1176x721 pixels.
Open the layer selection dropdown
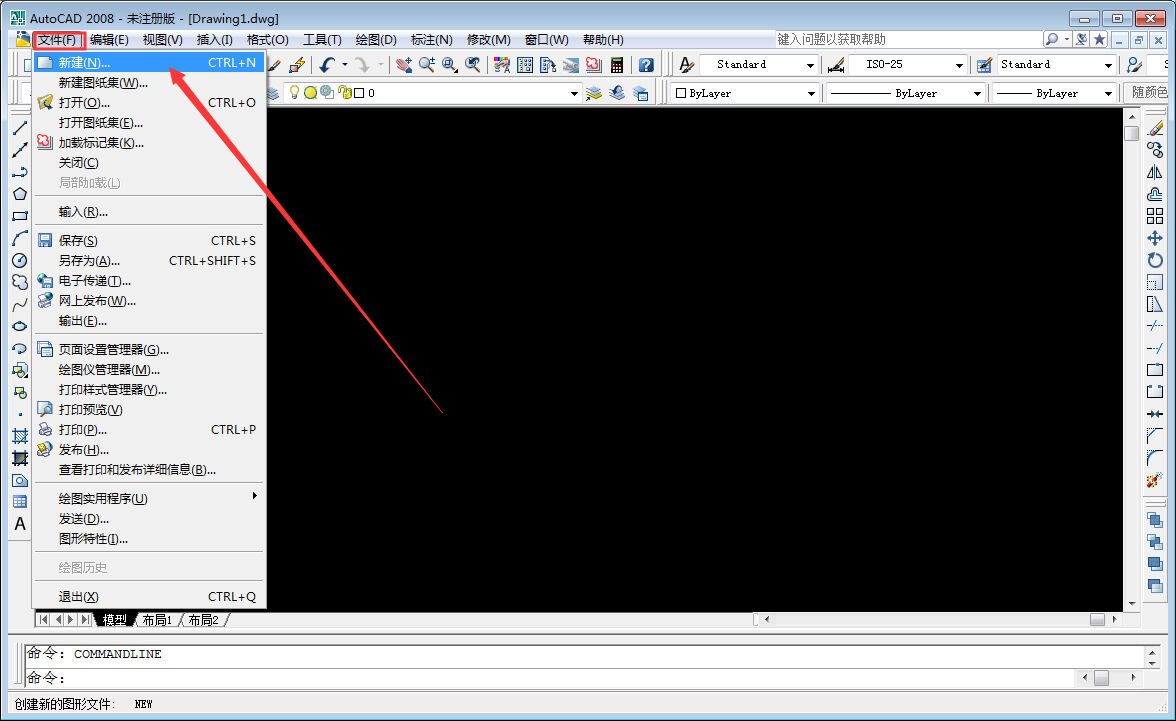(574, 92)
